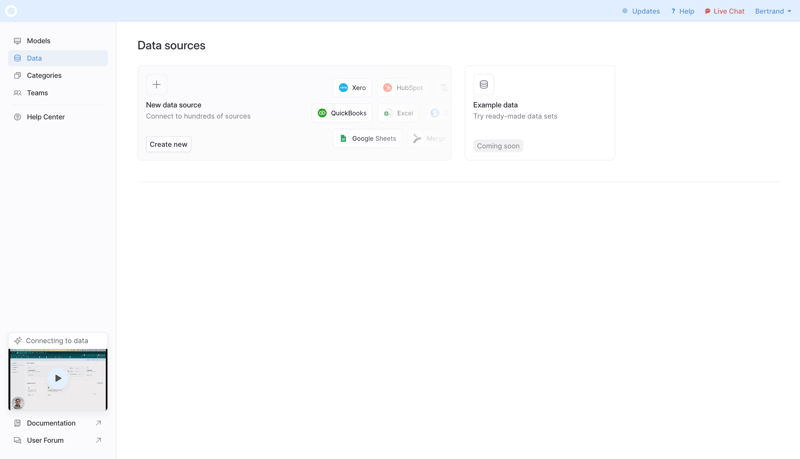This screenshot has height=459, width=800.
Task: Pick the QuickBooks integration chip
Action: coord(342,113)
